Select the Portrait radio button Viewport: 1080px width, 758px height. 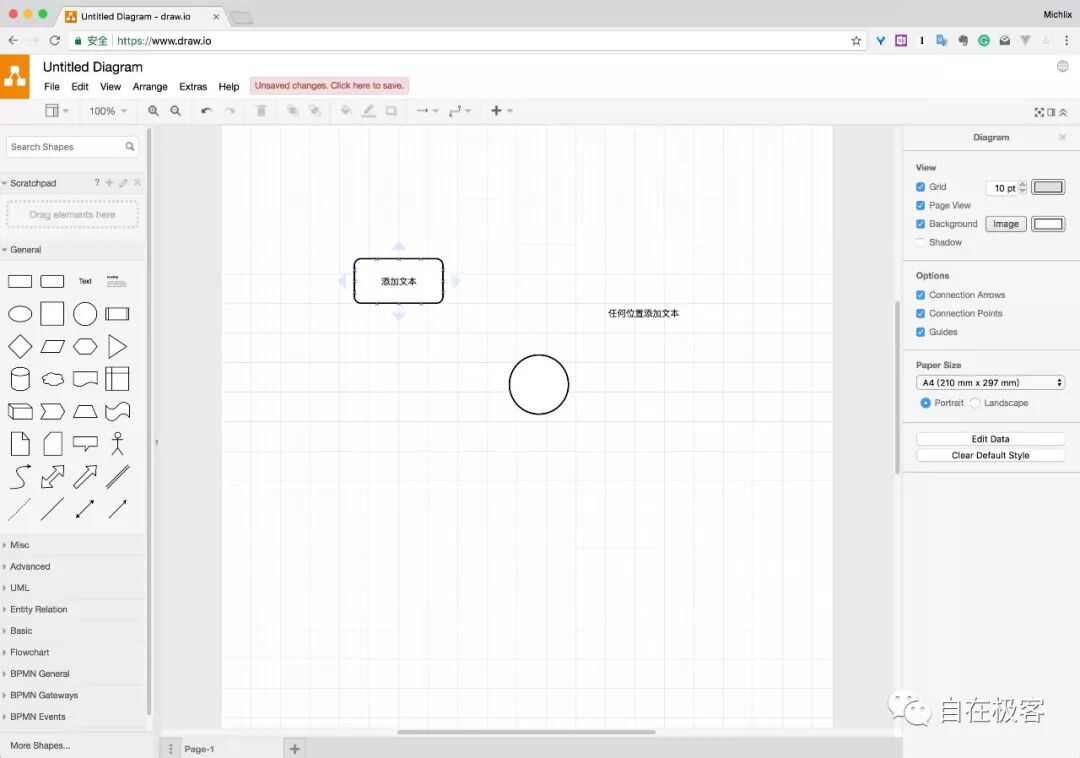click(925, 403)
